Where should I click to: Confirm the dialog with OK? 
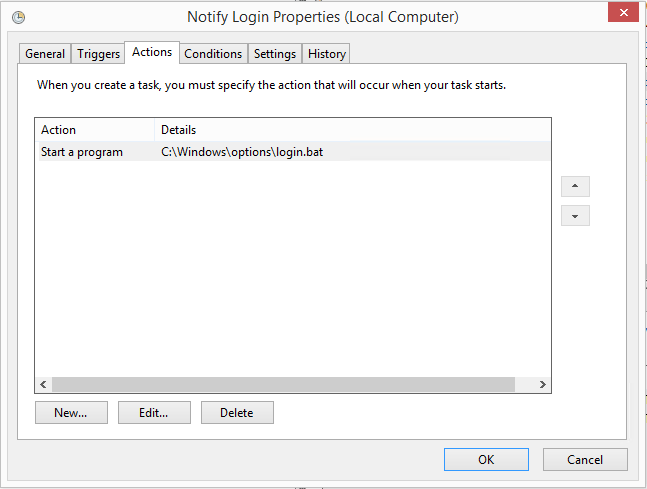pos(486,460)
